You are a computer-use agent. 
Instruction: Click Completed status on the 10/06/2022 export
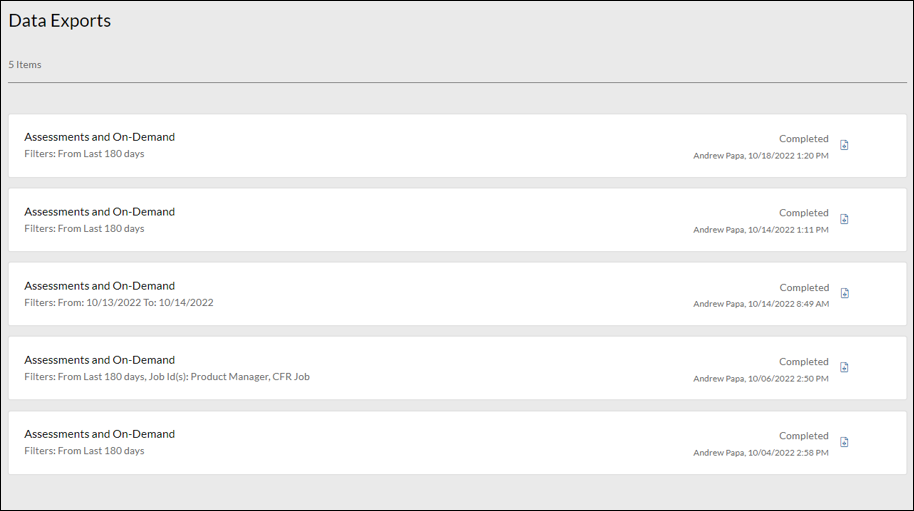coord(803,362)
